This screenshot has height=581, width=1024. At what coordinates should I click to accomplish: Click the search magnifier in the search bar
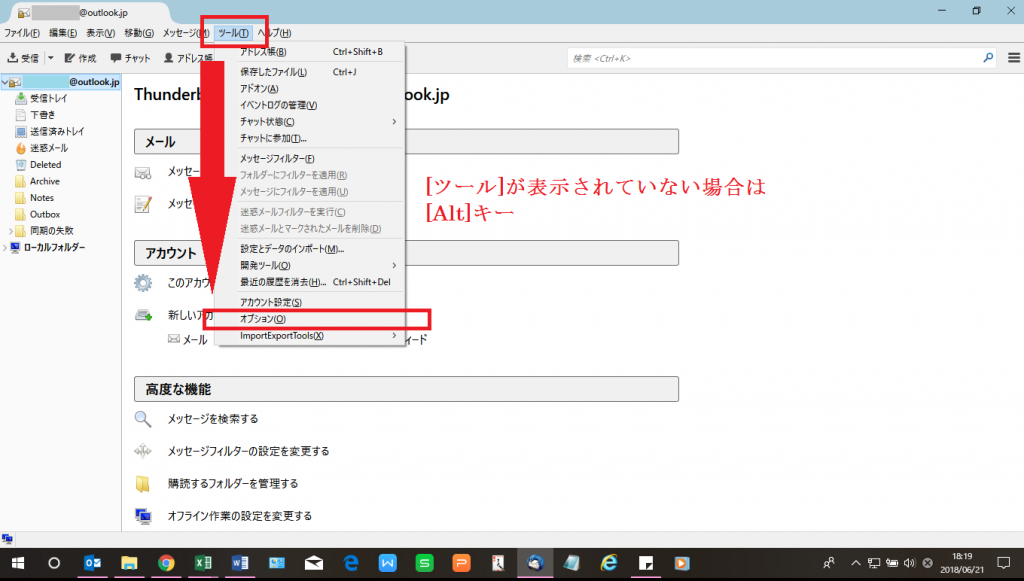pos(988,57)
